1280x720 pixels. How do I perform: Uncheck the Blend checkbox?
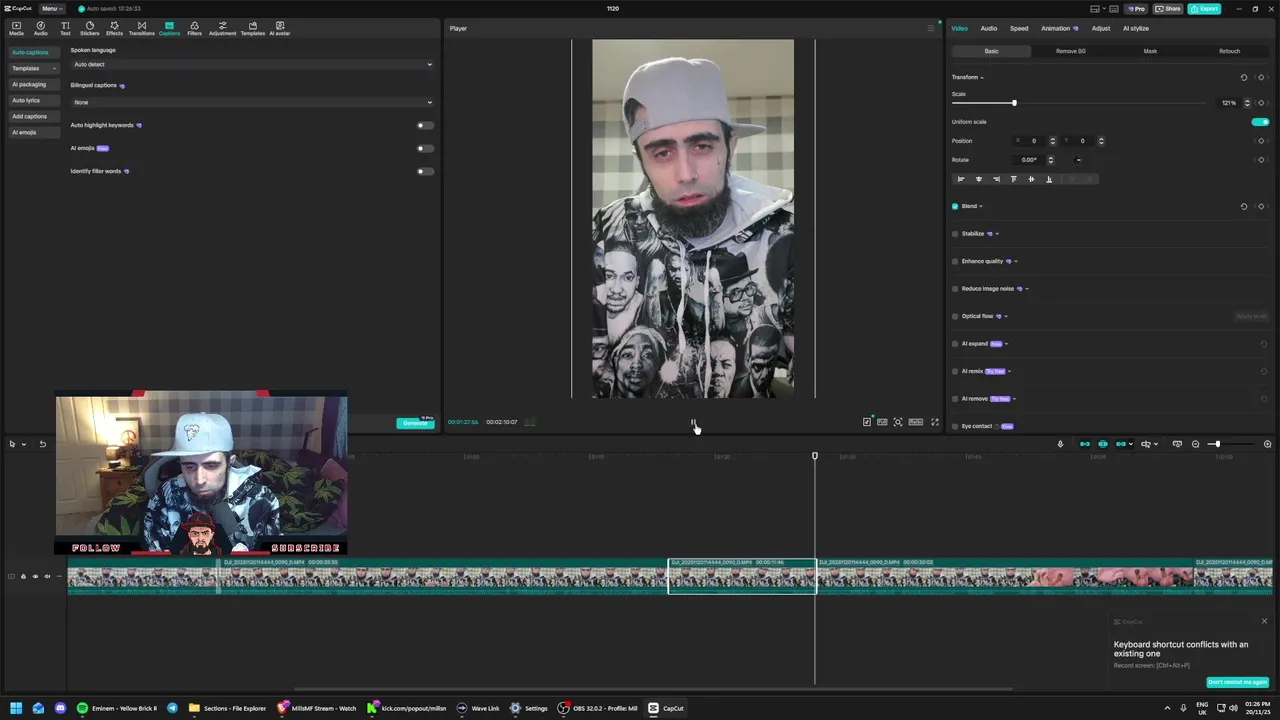tap(955, 206)
